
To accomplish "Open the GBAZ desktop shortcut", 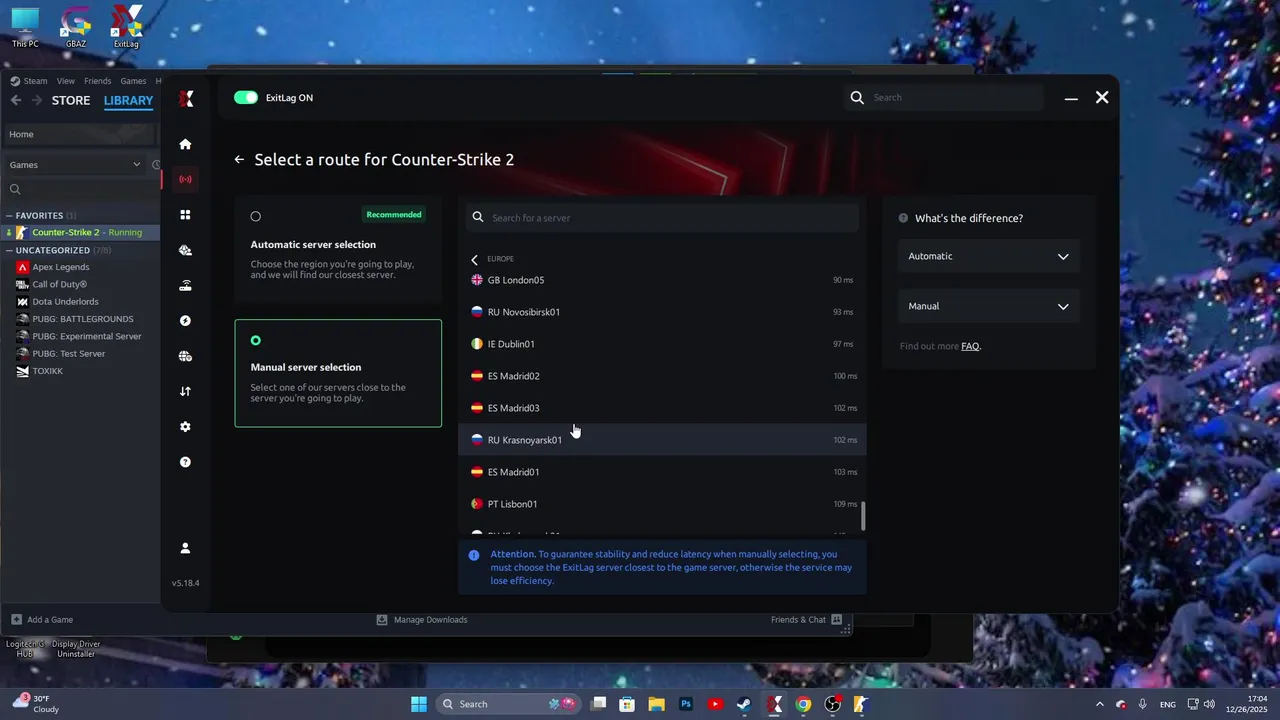I will coord(76,27).
